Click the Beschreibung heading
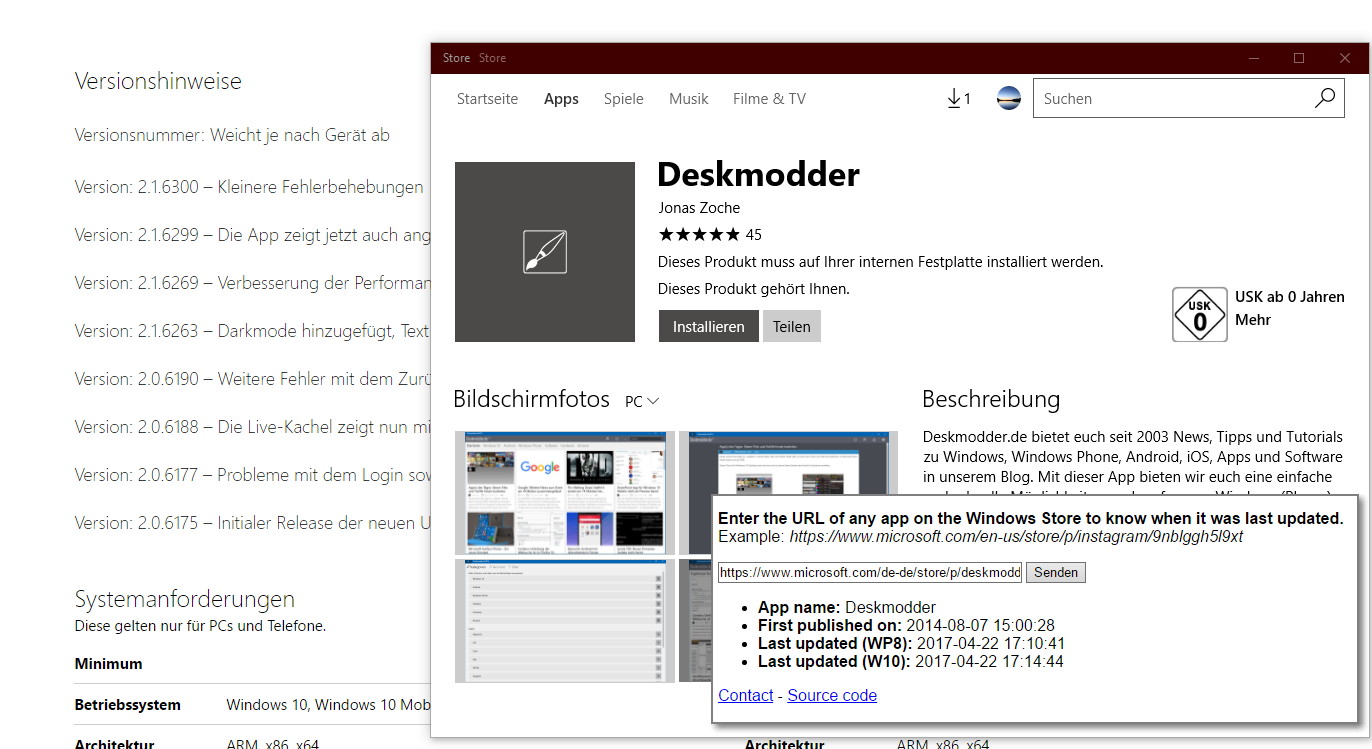 (991, 399)
